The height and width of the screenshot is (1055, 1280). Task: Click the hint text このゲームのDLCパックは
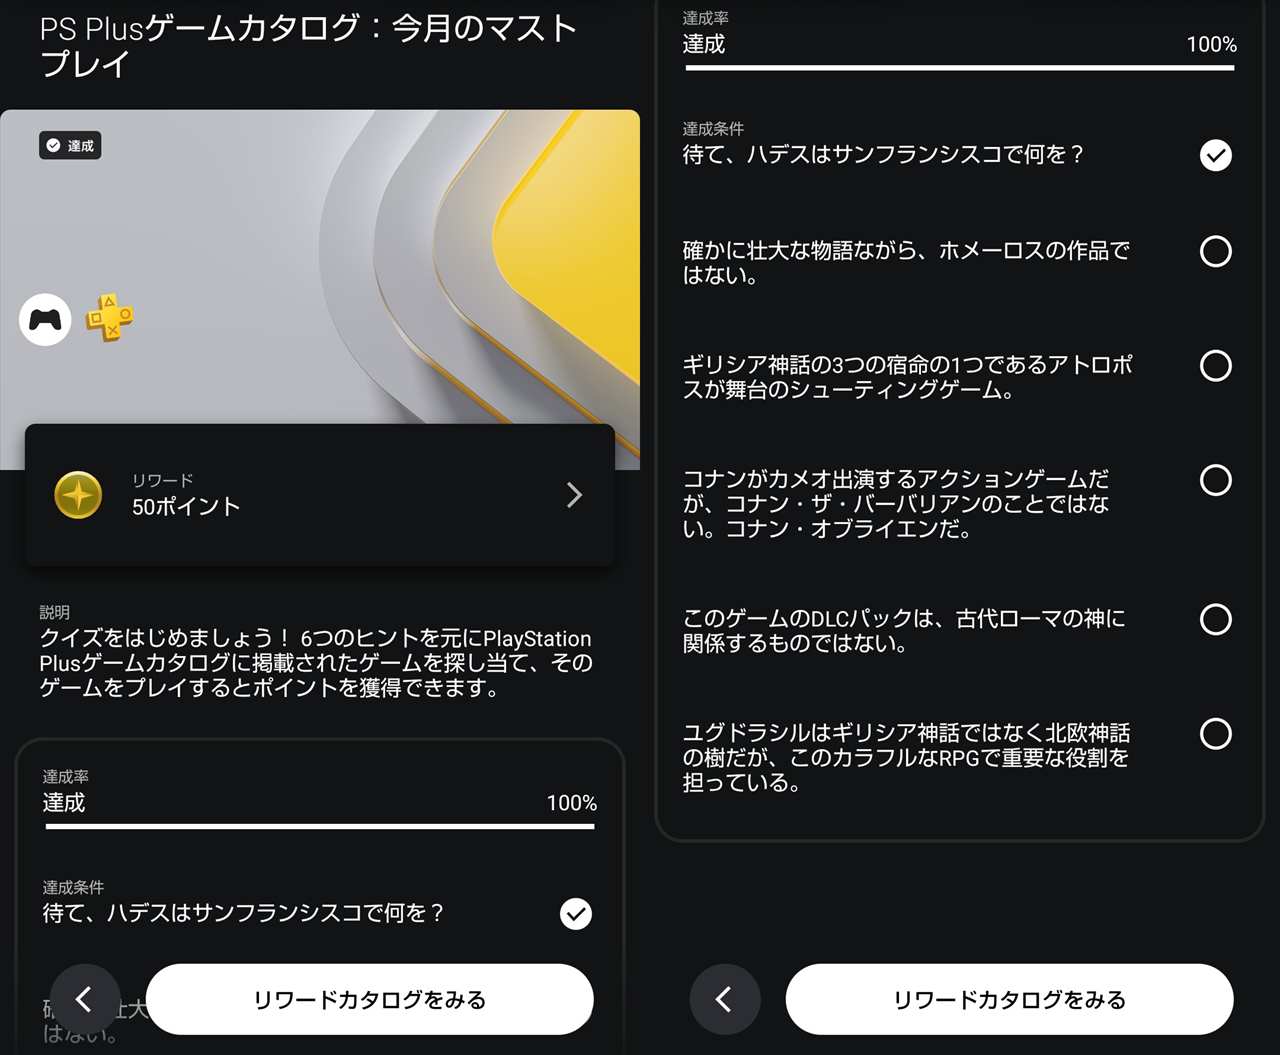point(904,631)
